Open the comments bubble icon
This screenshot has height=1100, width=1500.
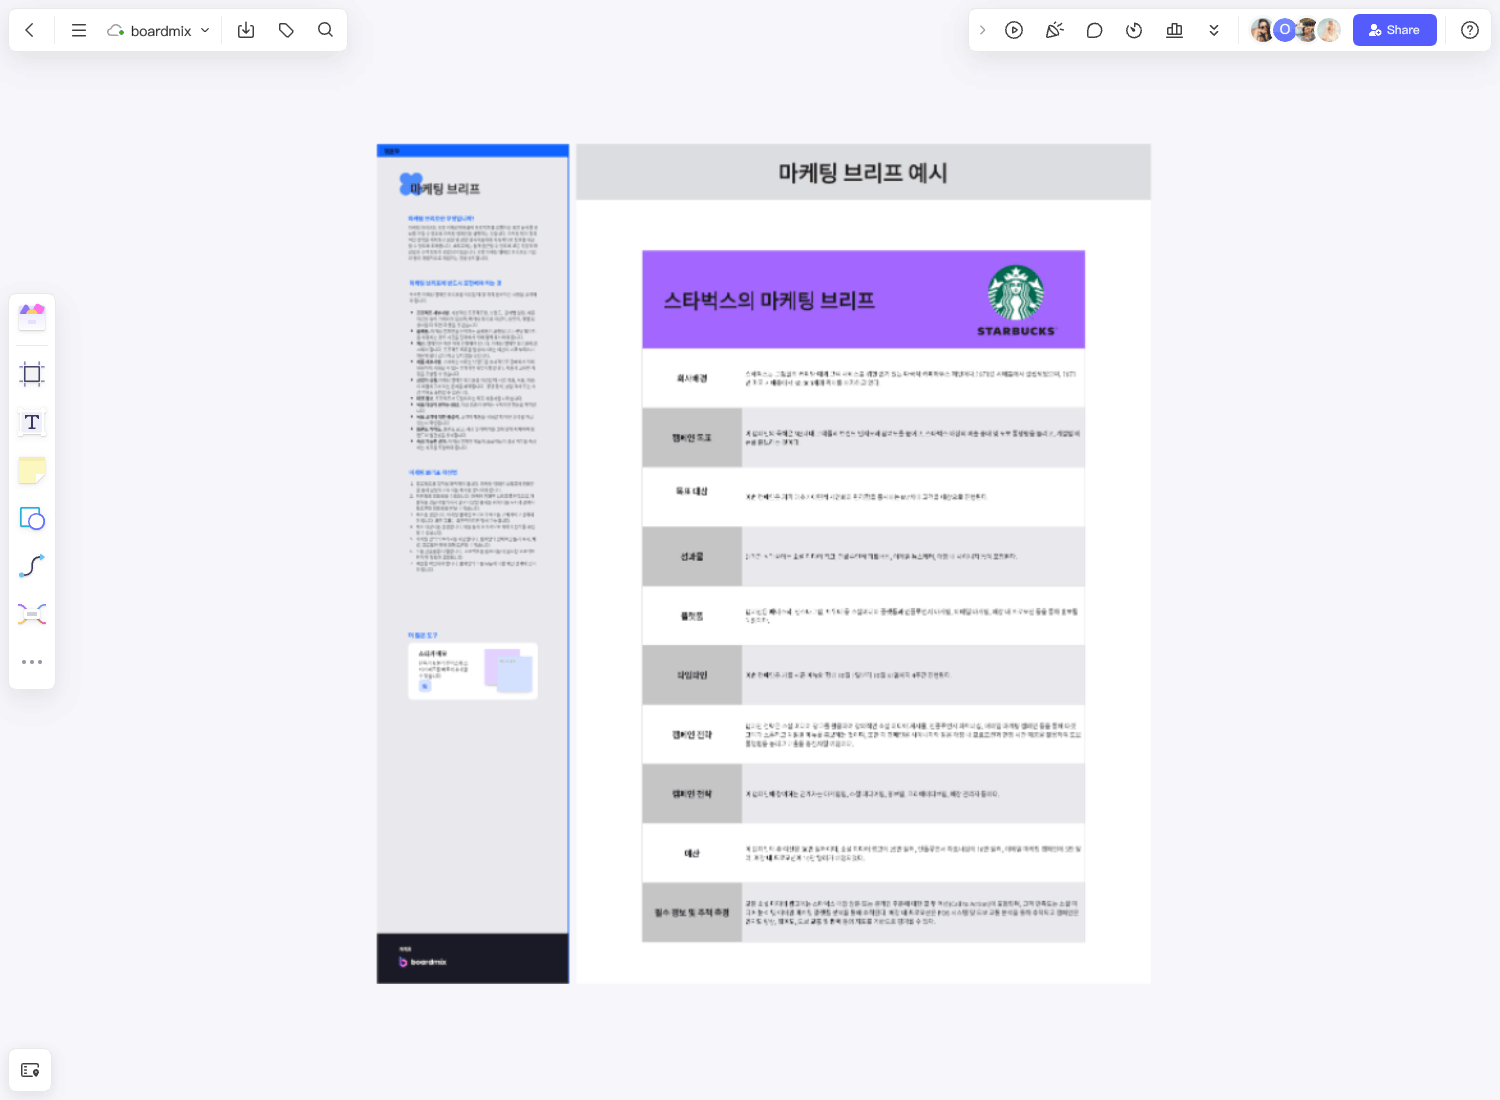(x=1094, y=30)
